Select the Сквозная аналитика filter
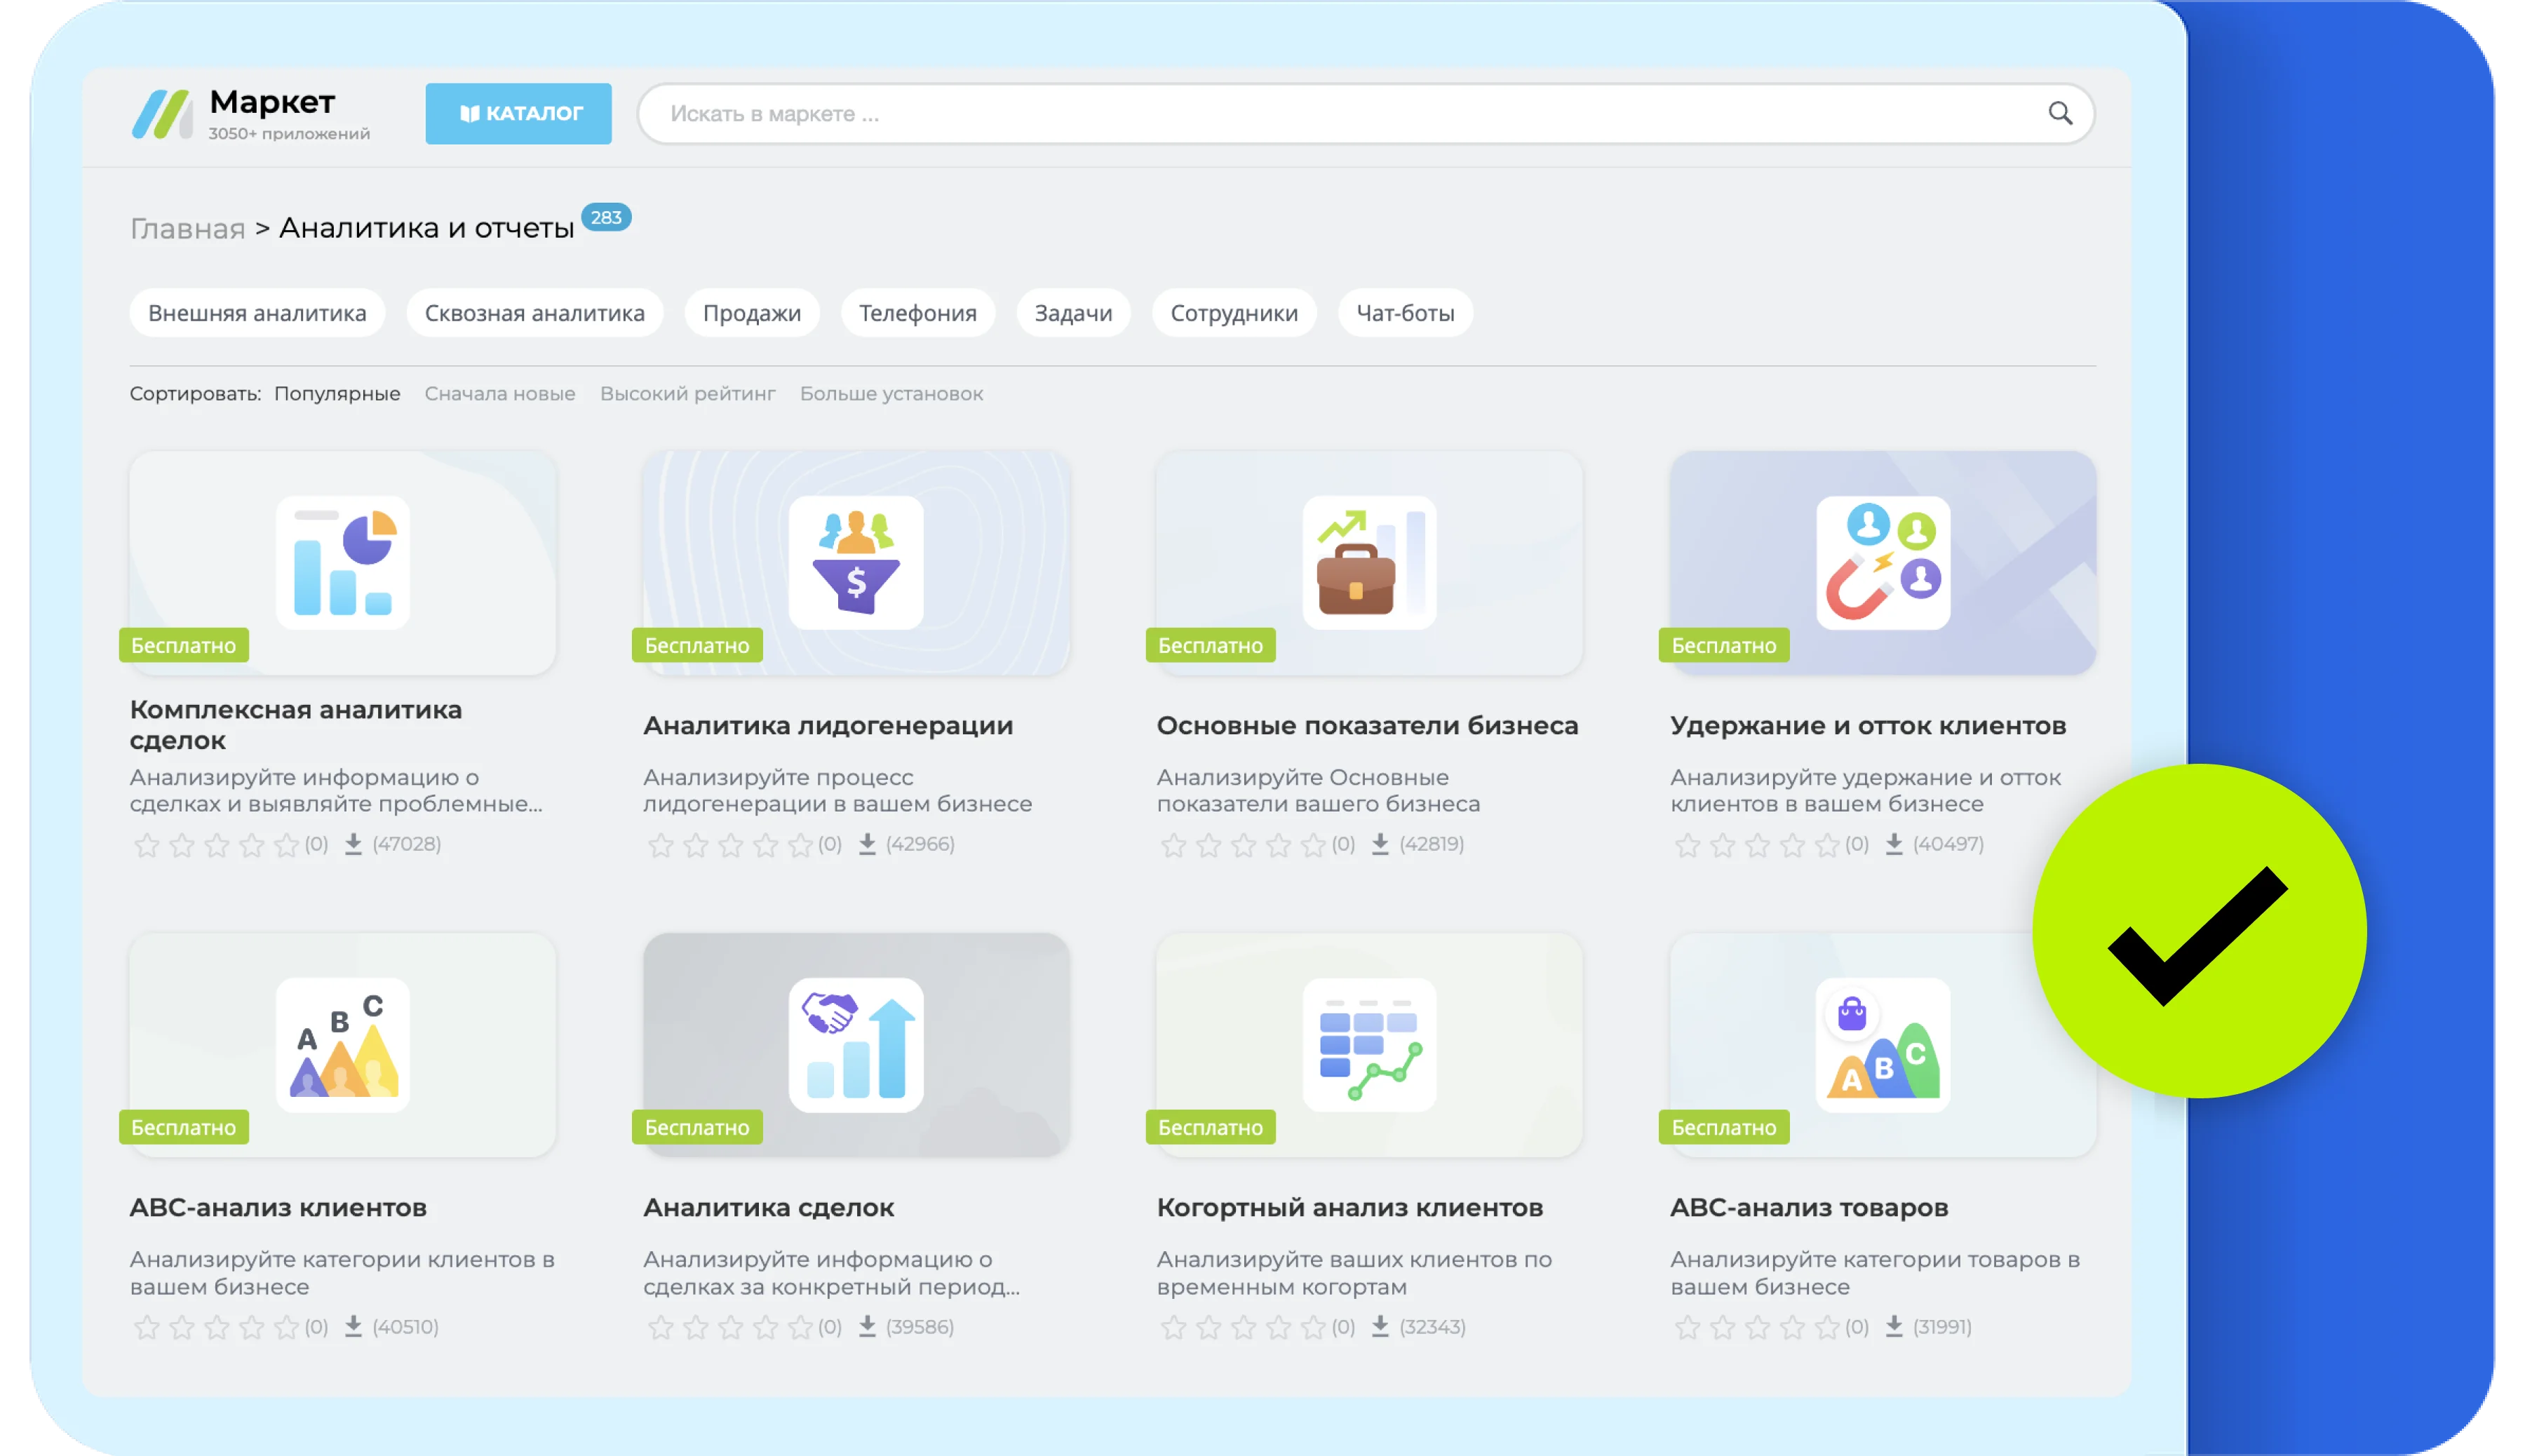Screen dimensions: 2525x1456 pyautogui.click(x=535, y=313)
